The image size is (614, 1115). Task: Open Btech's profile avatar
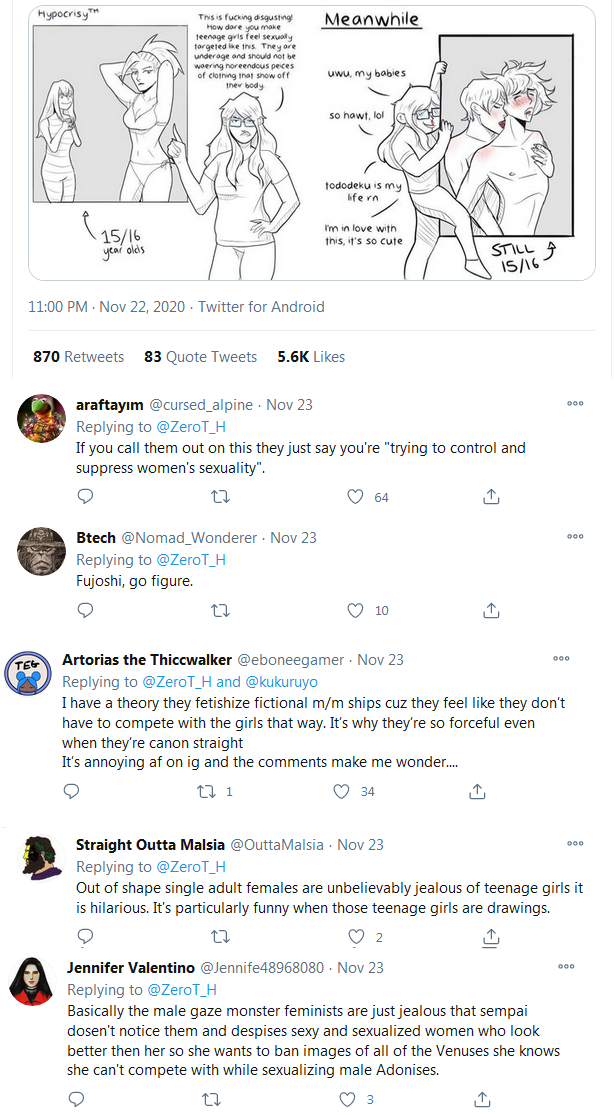click(x=42, y=550)
